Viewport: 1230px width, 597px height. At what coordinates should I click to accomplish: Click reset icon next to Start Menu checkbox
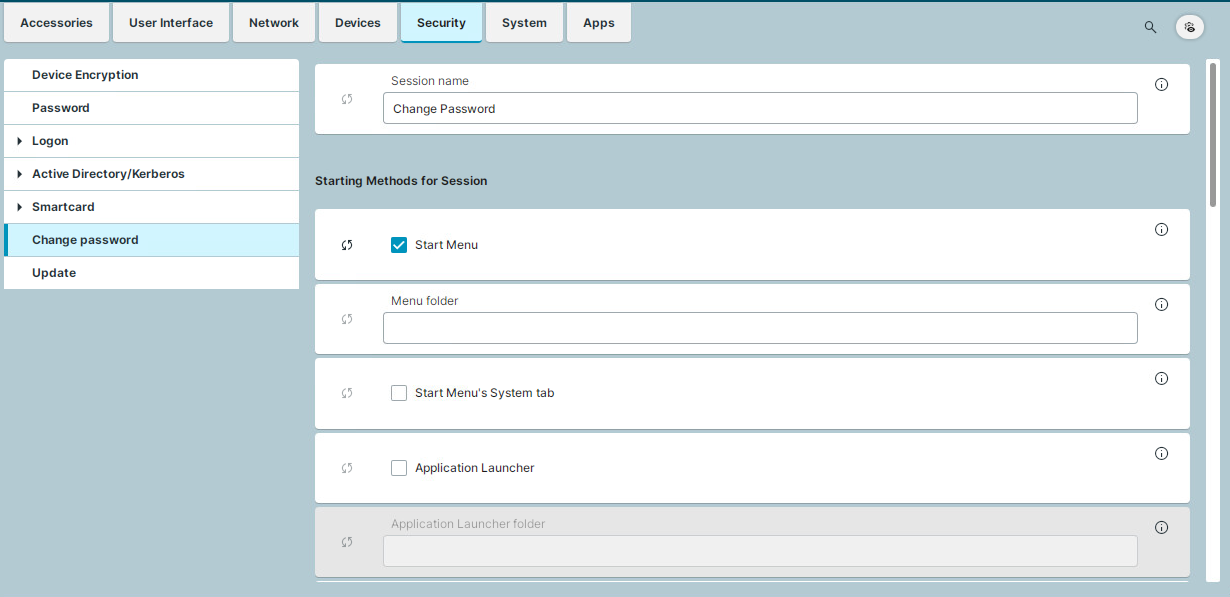(x=347, y=245)
